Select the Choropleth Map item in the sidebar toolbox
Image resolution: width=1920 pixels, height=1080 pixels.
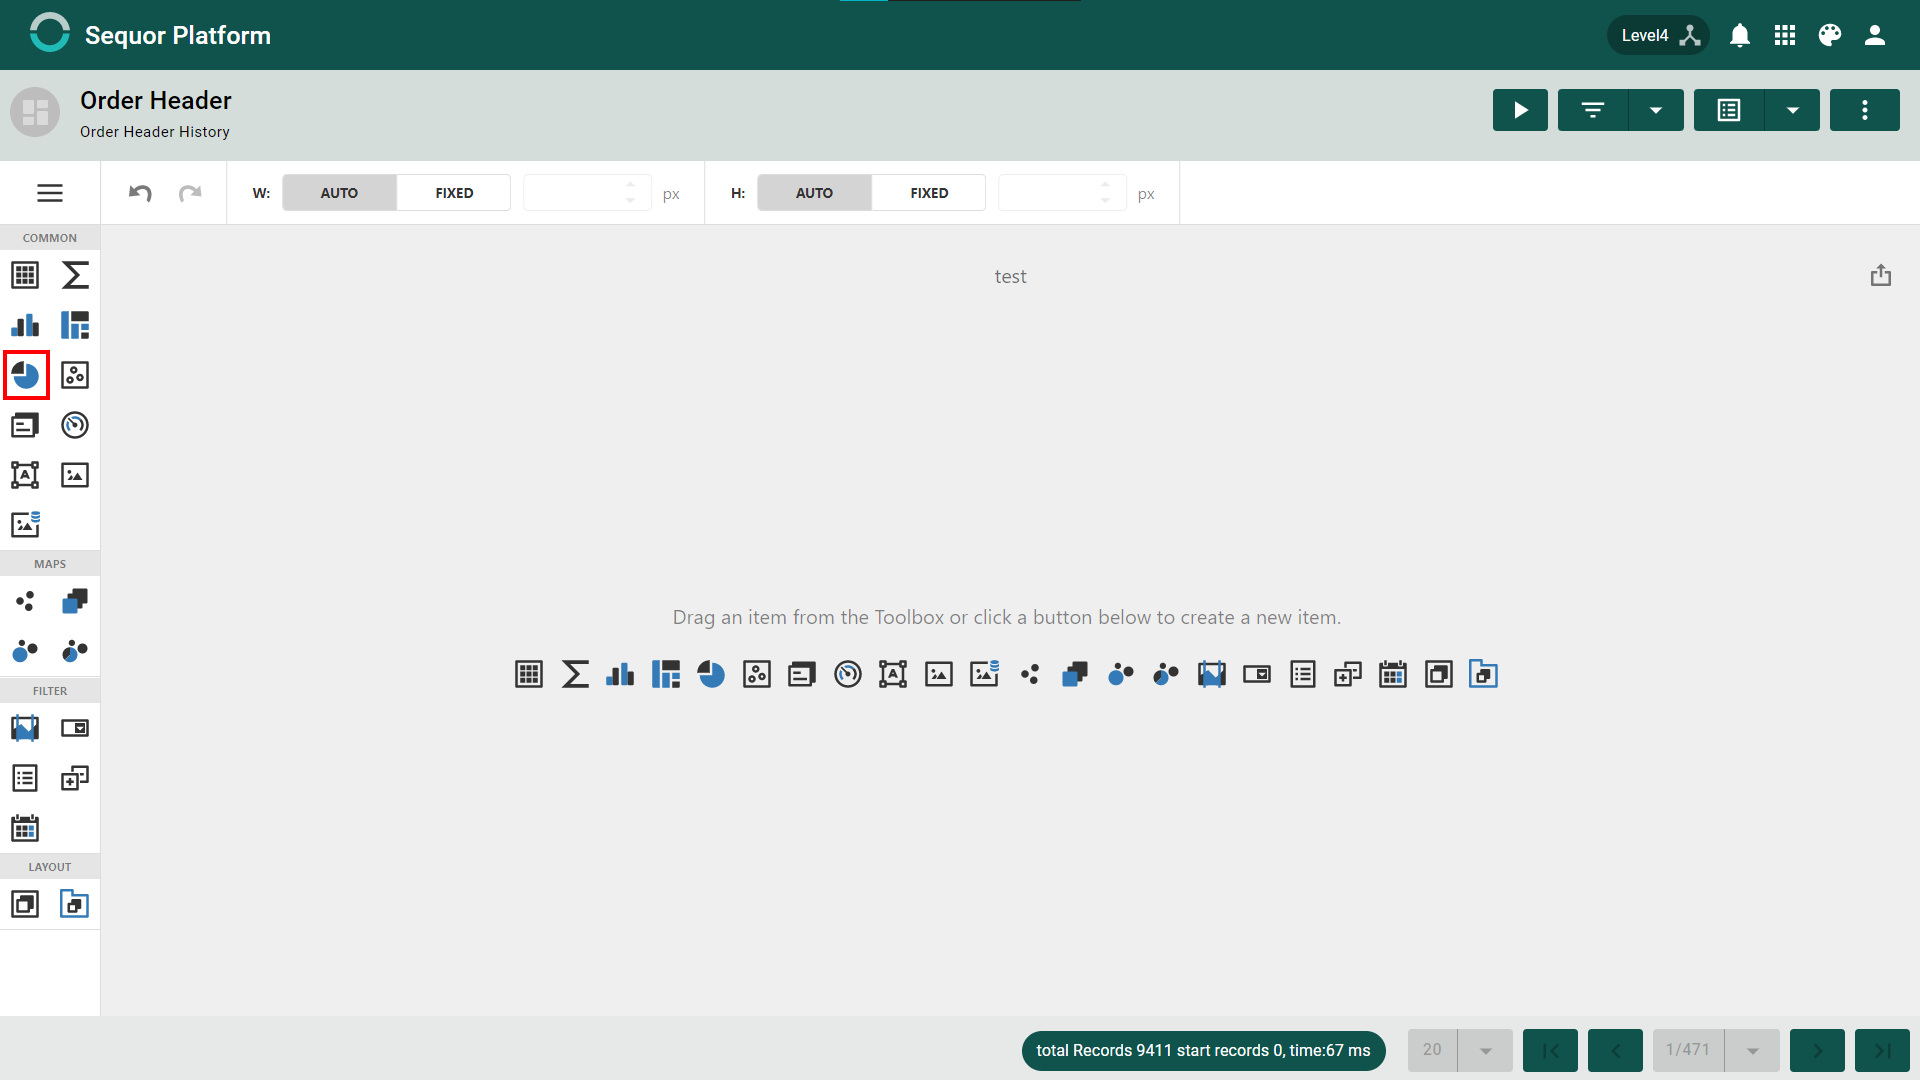pyautogui.click(x=75, y=601)
